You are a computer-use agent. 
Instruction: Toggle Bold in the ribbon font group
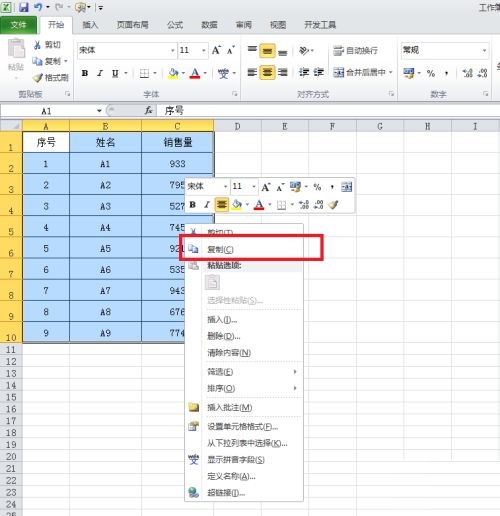coord(85,73)
